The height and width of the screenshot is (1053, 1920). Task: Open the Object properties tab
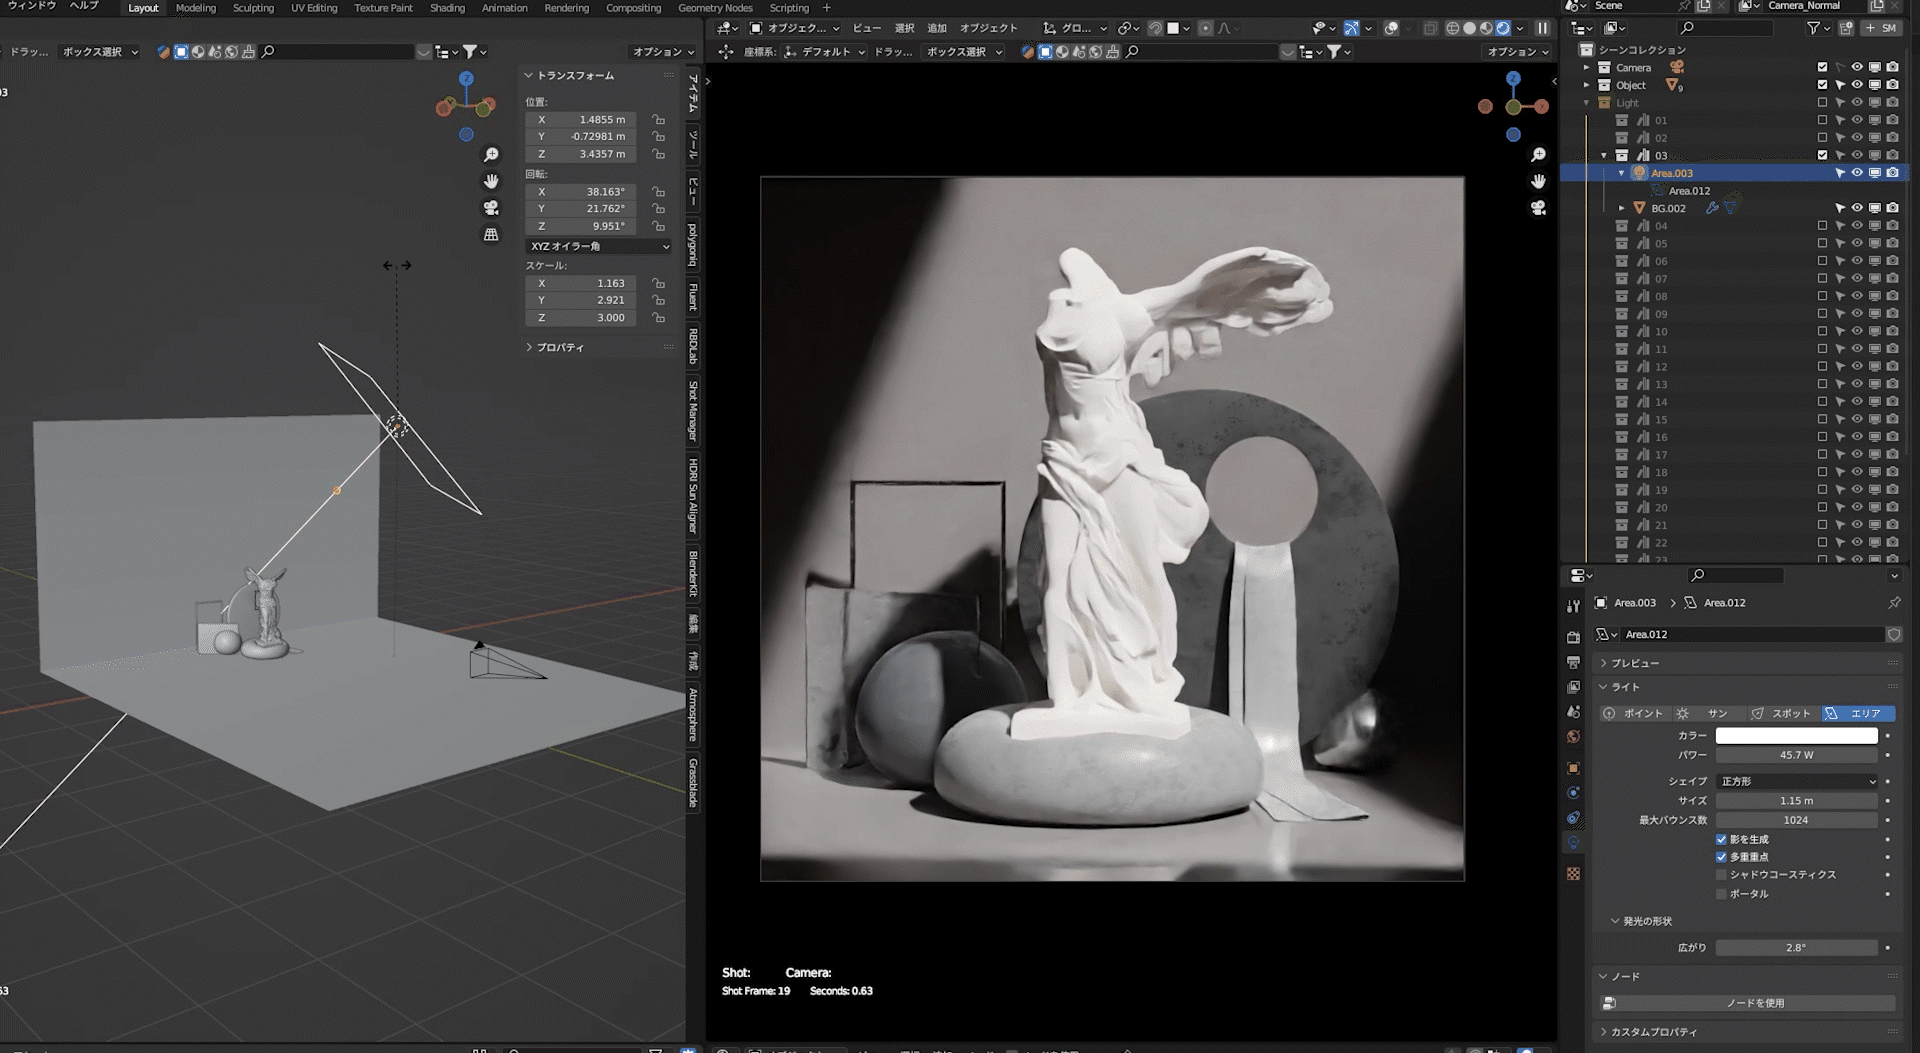coord(1573,768)
